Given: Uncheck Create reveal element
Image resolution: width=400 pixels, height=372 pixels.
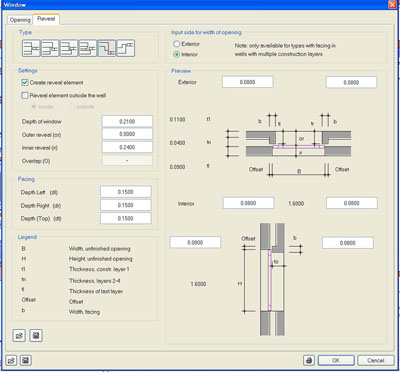Looking at the screenshot, I should [25, 82].
